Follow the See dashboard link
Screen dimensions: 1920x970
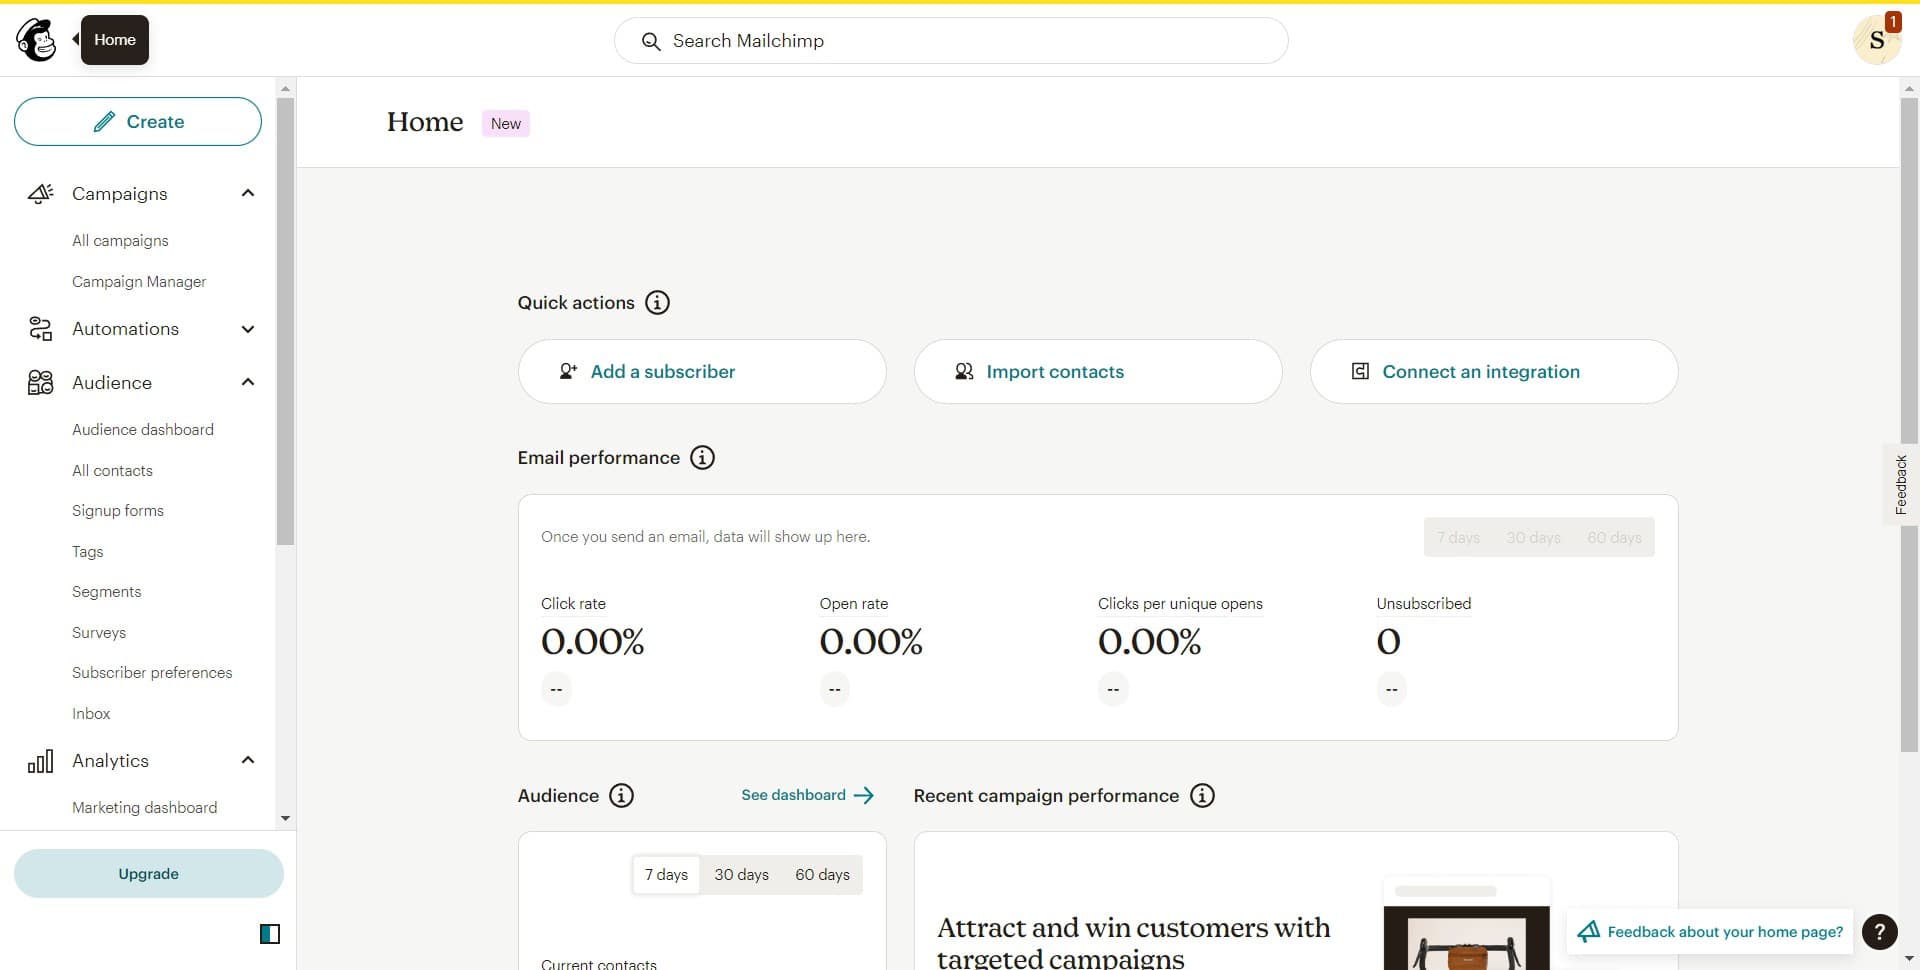pyautogui.click(x=807, y=796)
